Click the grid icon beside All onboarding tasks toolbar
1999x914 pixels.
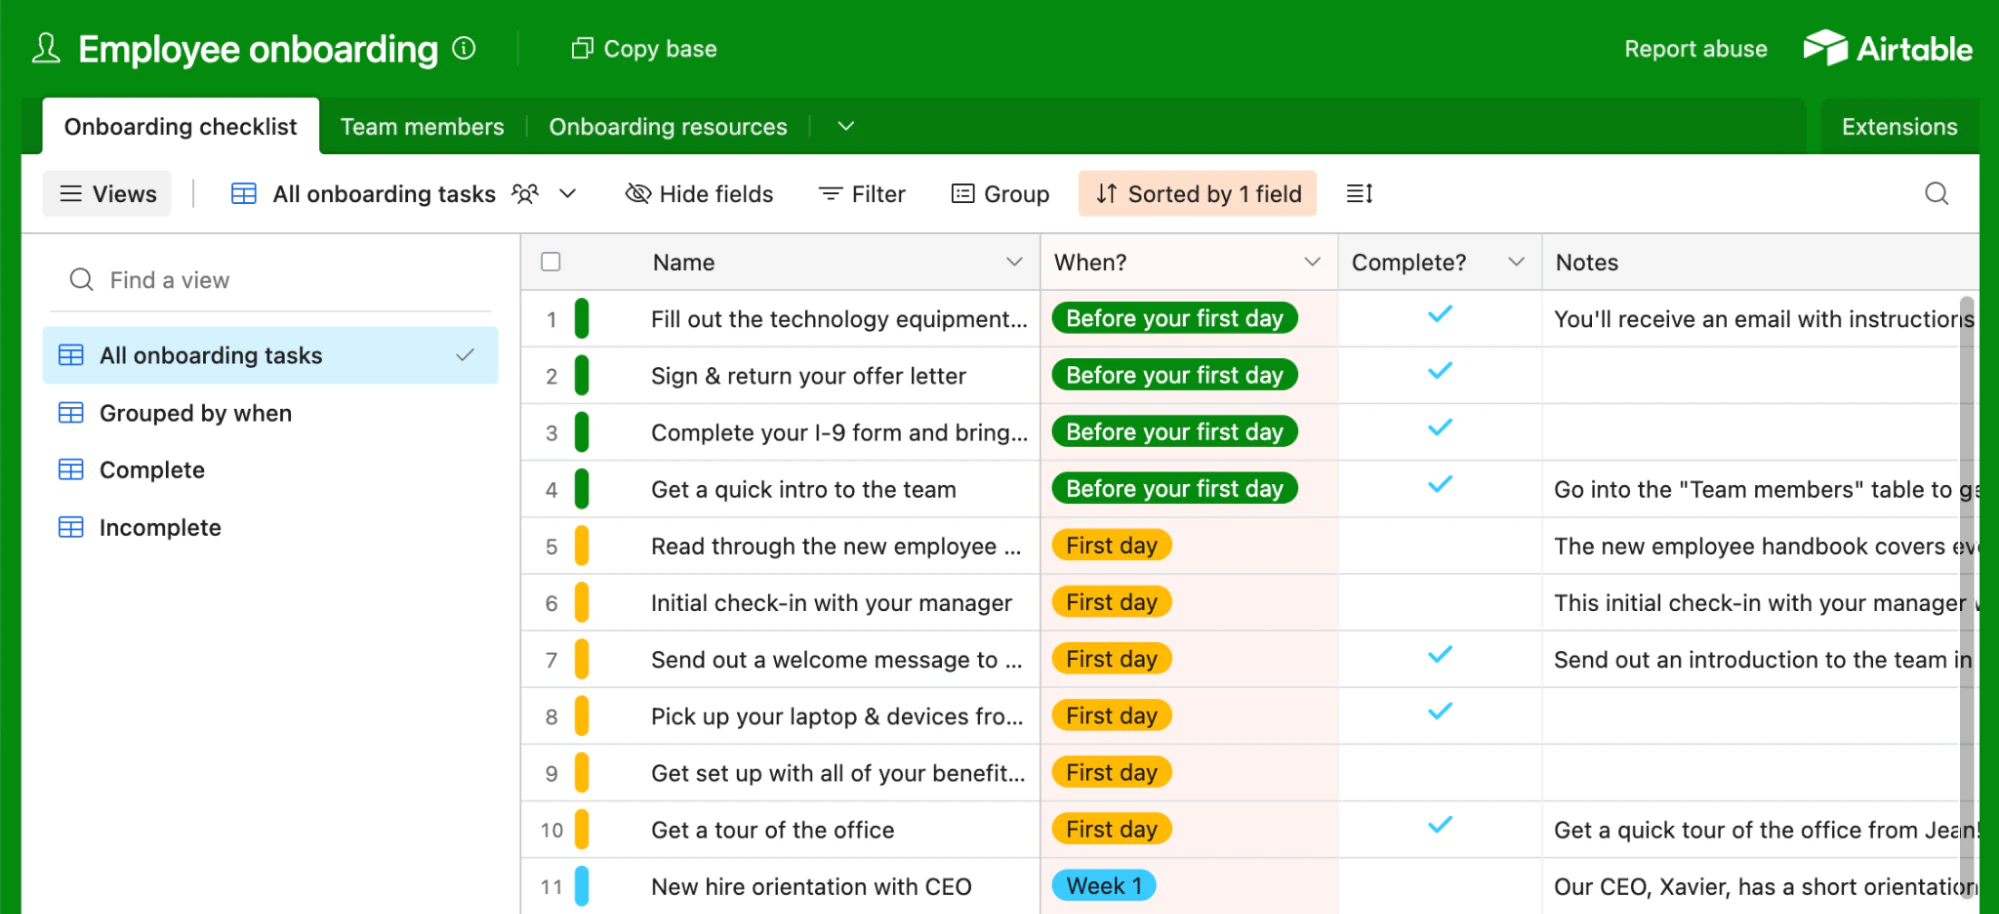click(244, 194)
